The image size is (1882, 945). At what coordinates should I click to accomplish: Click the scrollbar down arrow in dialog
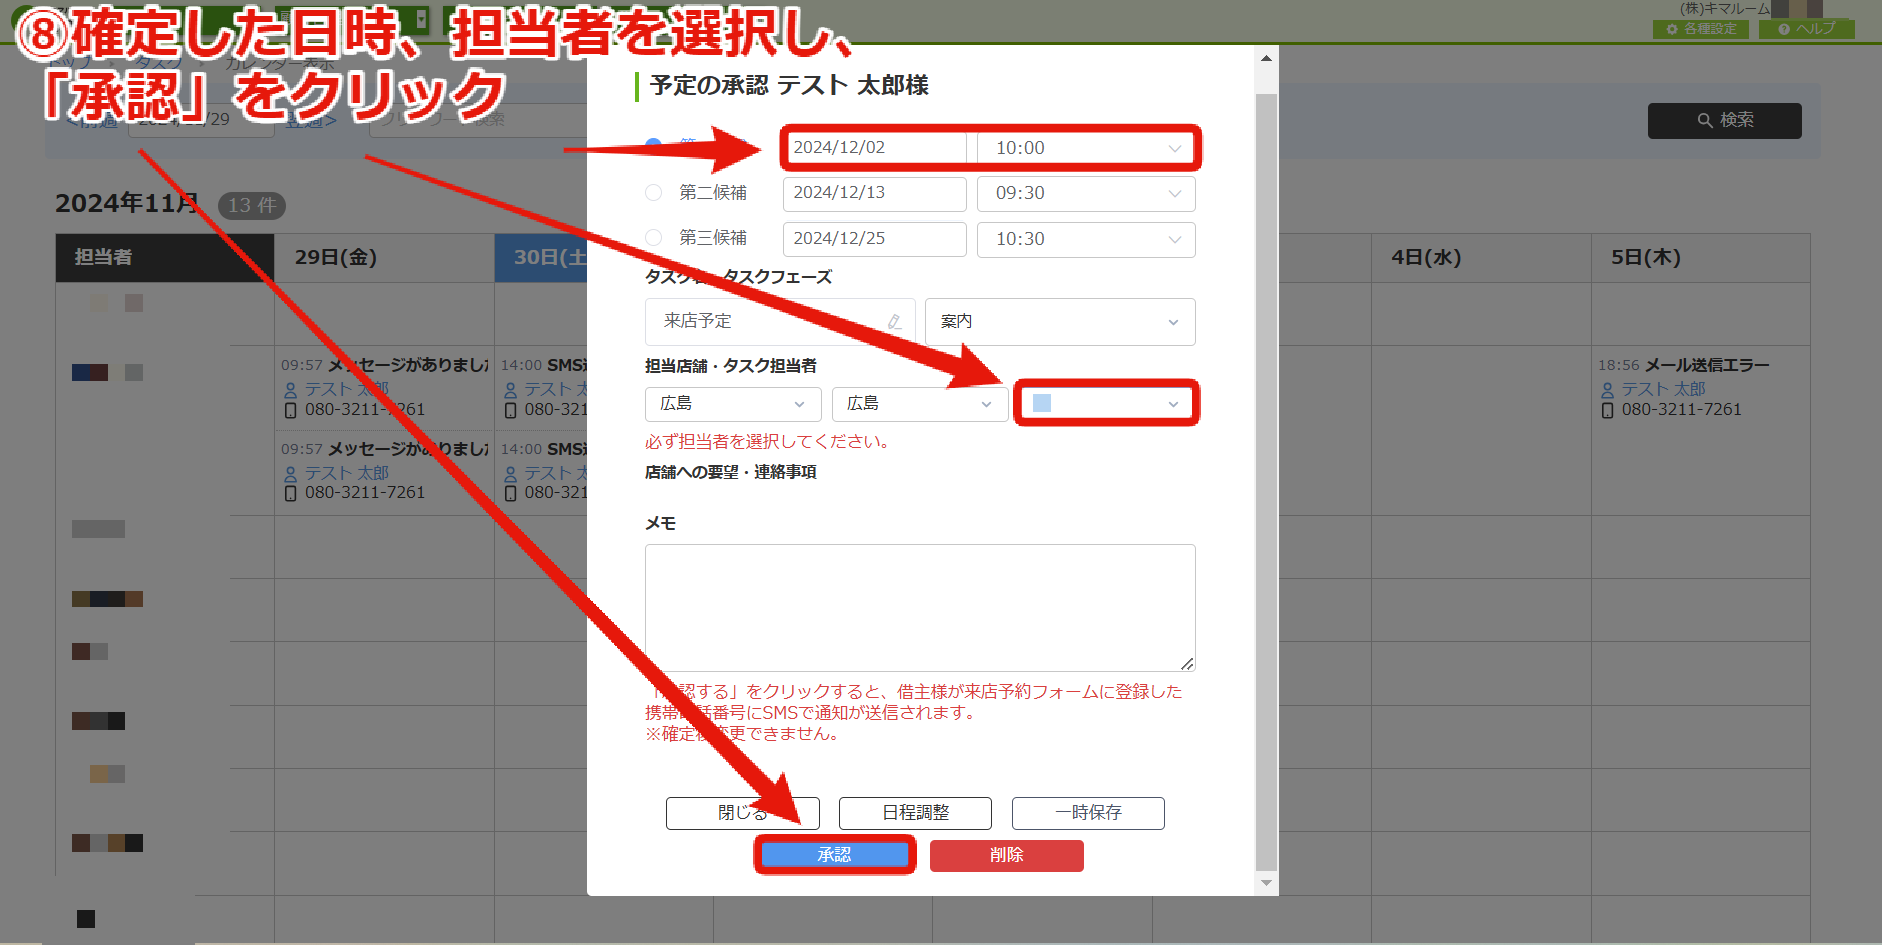click(1266, 882)
